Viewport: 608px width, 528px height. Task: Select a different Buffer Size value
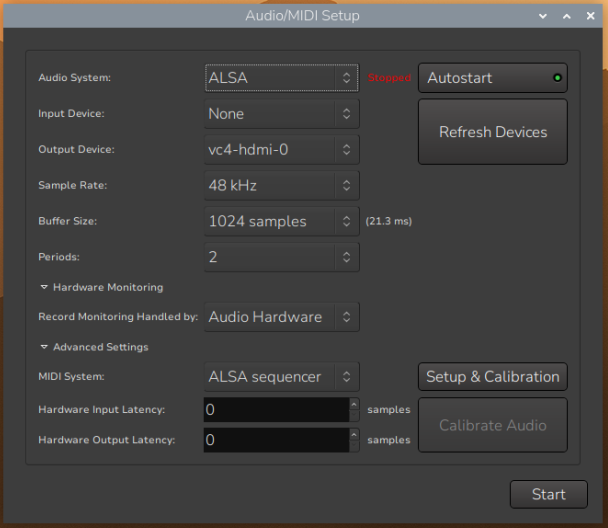tap(281, 222)
